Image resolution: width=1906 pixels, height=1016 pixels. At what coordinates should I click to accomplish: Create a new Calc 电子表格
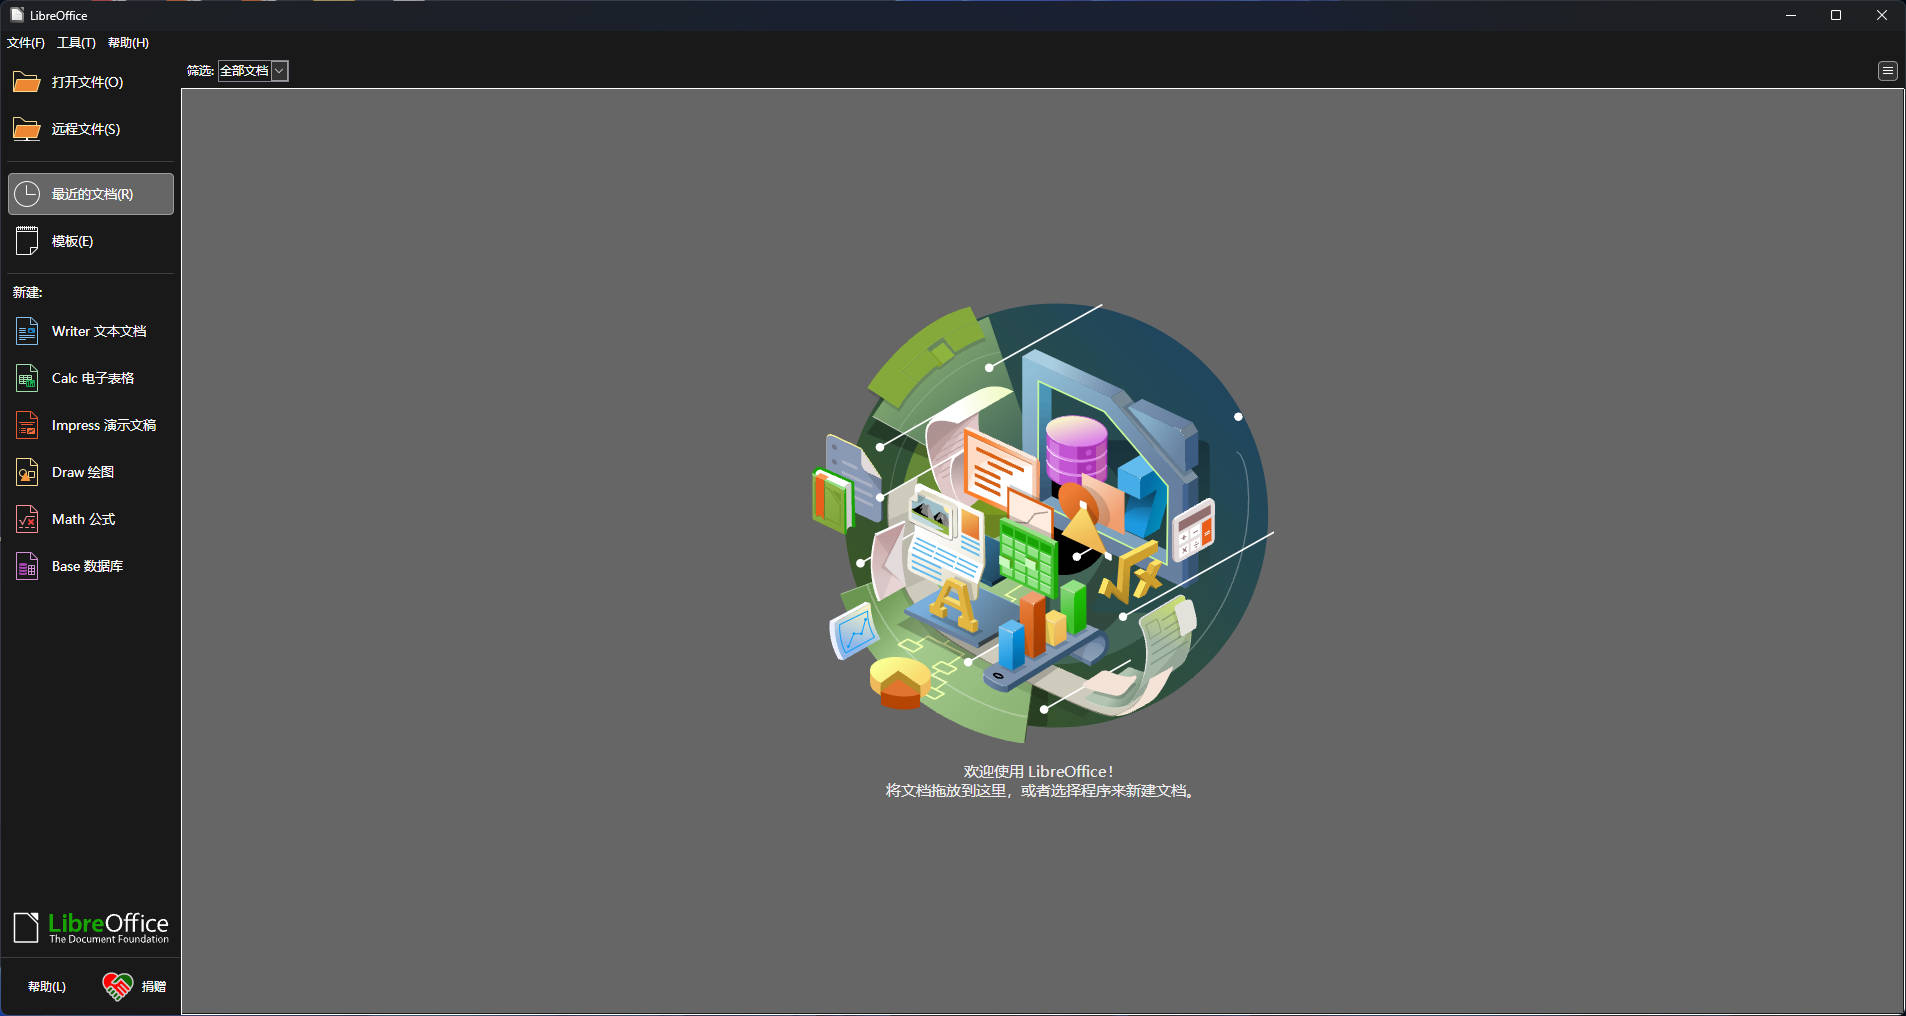click(x=91, y=378)
